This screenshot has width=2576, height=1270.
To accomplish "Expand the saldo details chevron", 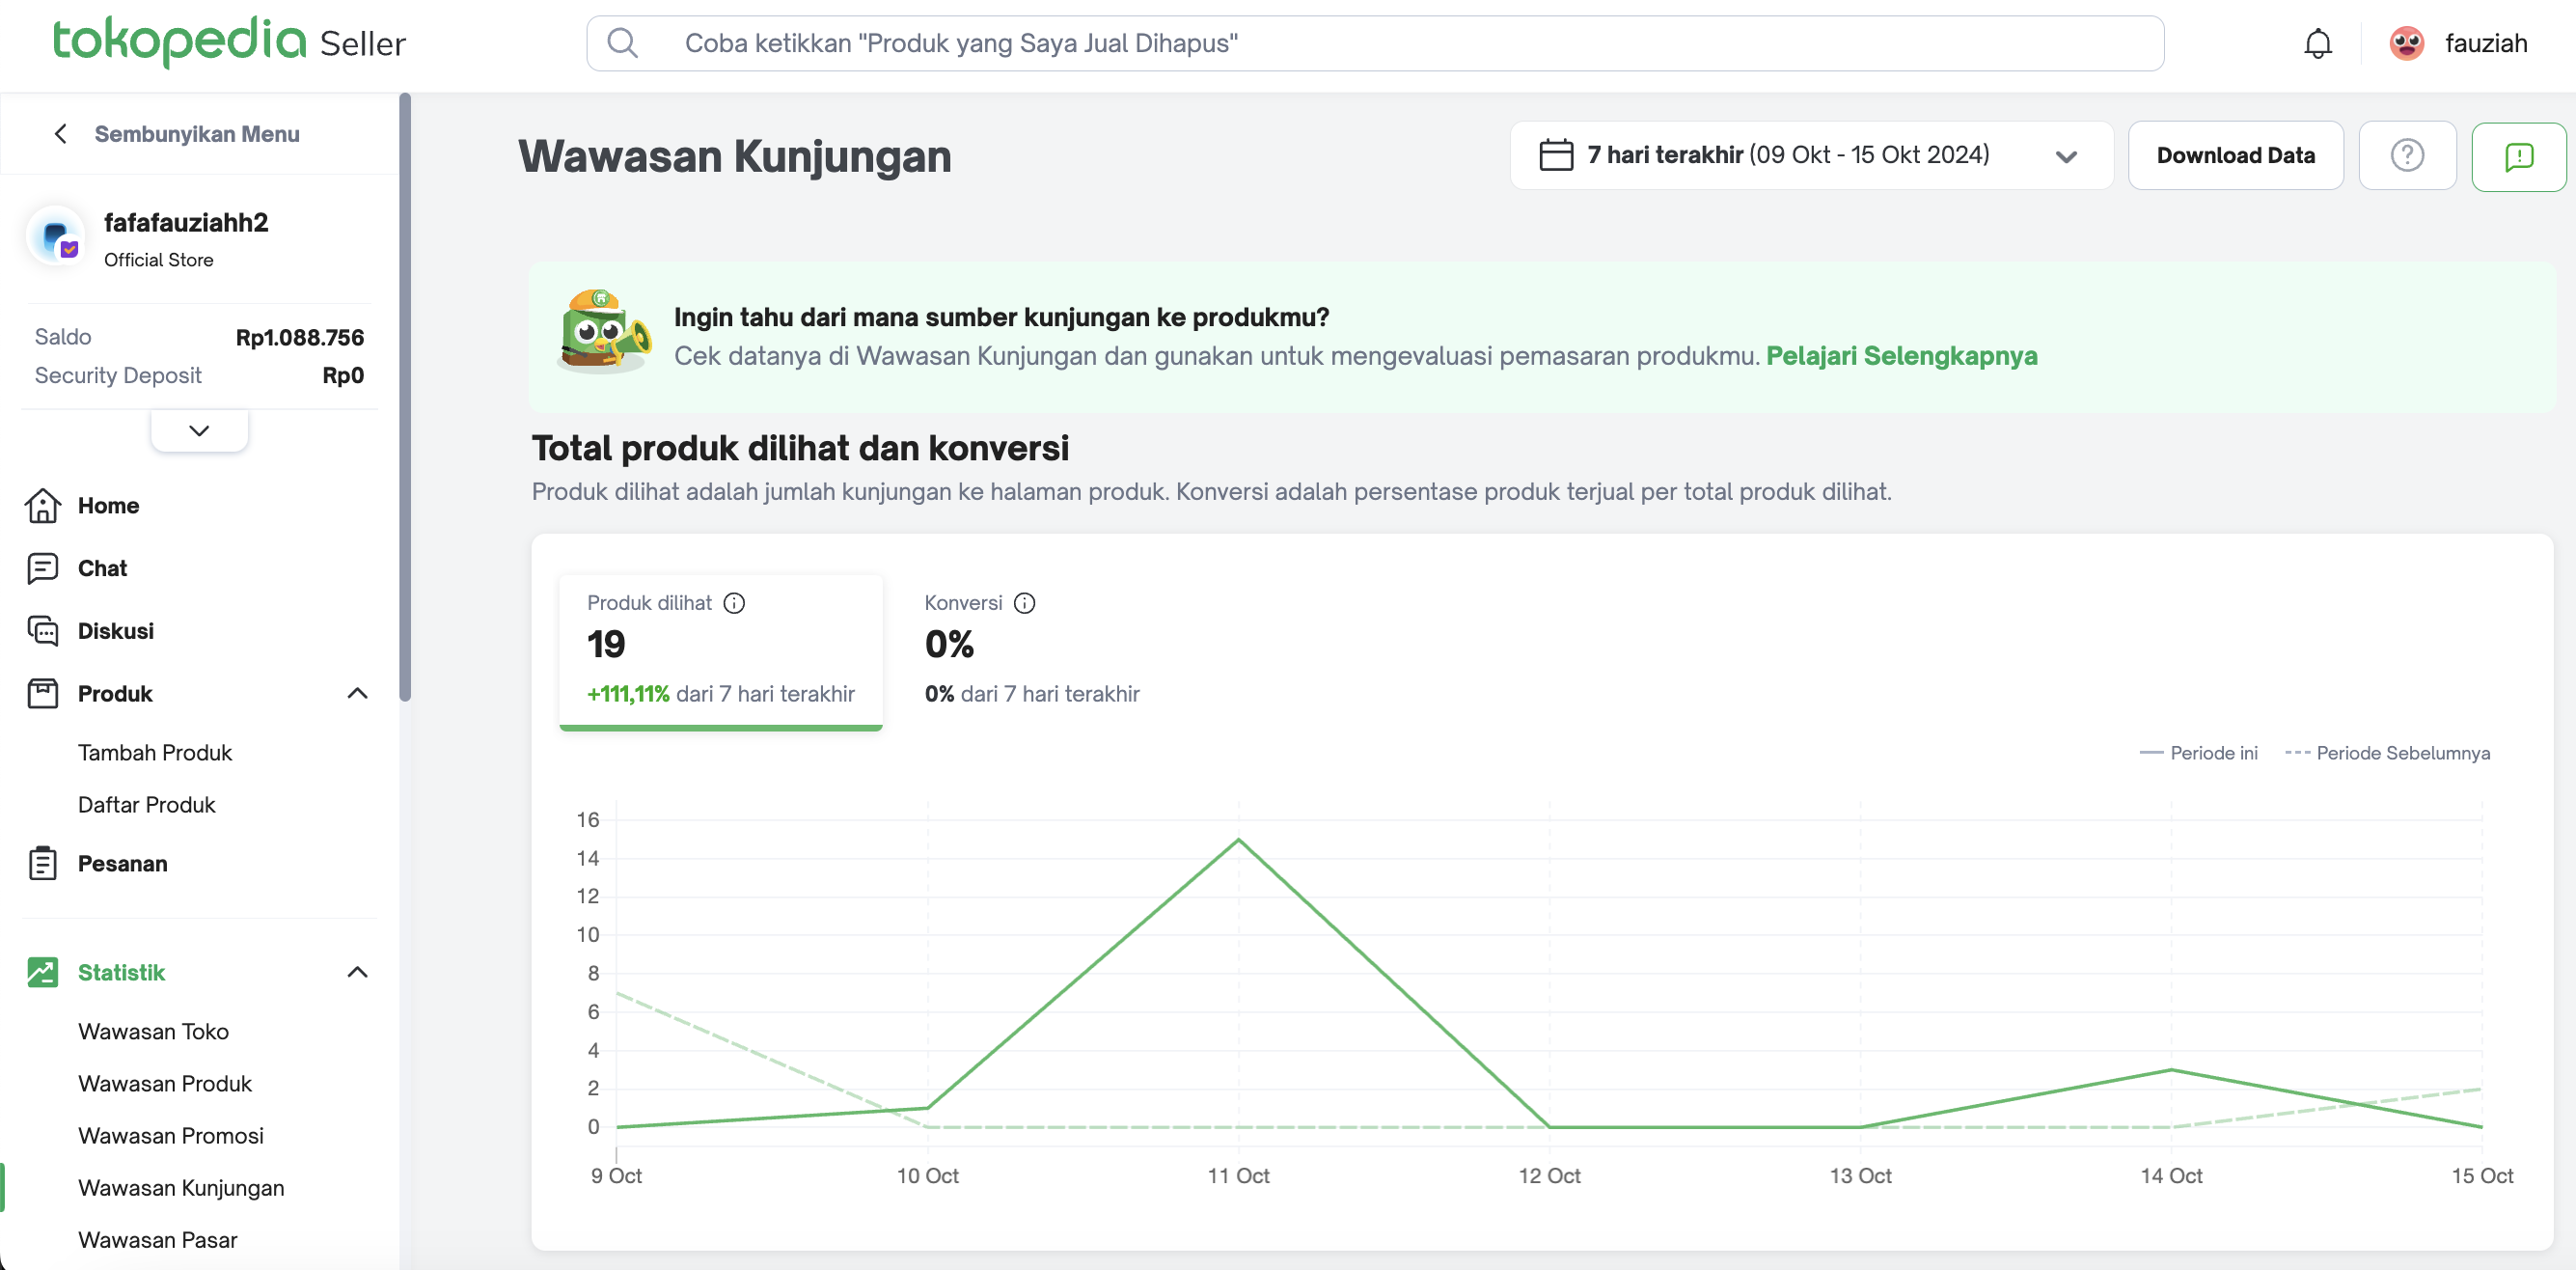I will click(x=199, y=431).
